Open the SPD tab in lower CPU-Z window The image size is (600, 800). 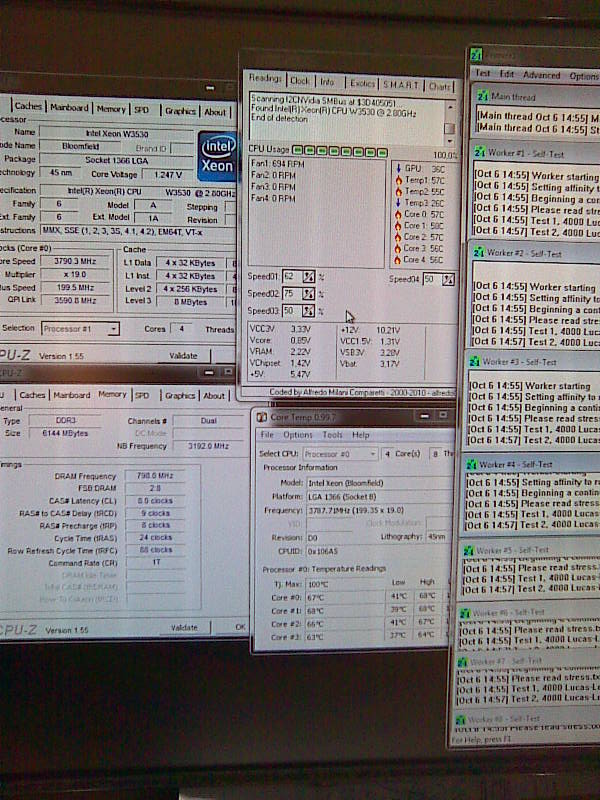[x=142, y=395]
